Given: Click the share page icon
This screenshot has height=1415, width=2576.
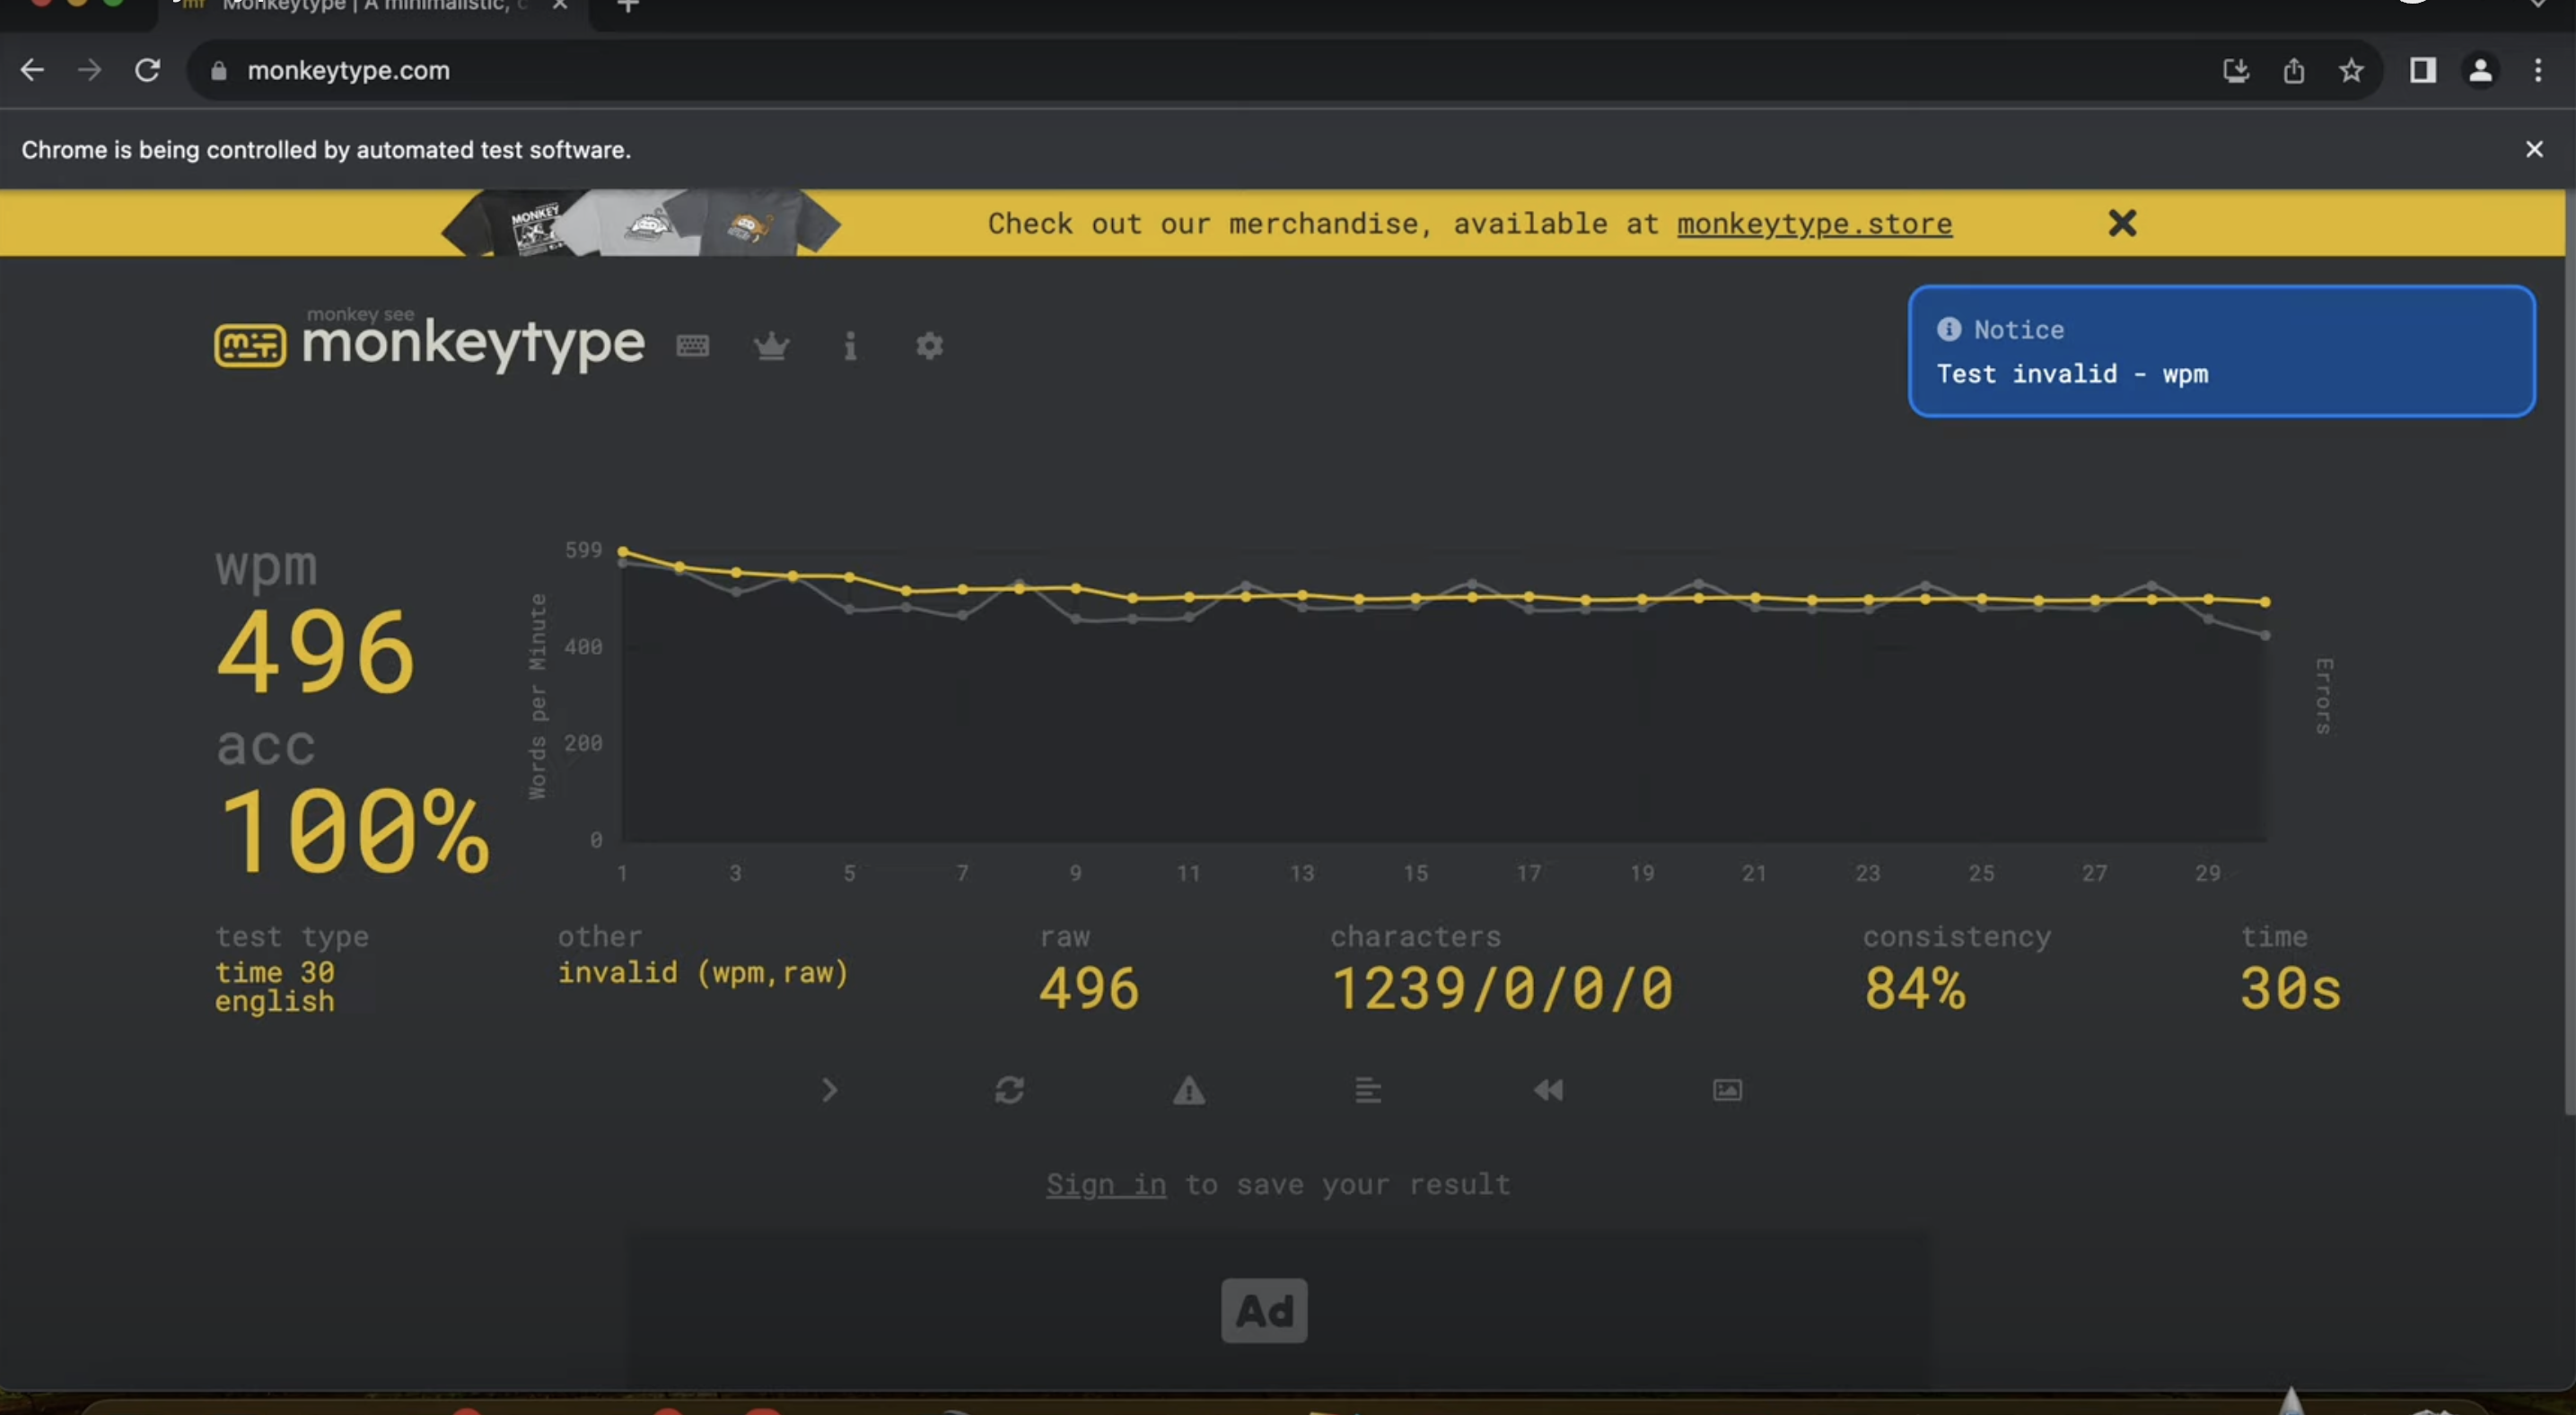Looking at the screenshot, I should [x=2294, y=70].
